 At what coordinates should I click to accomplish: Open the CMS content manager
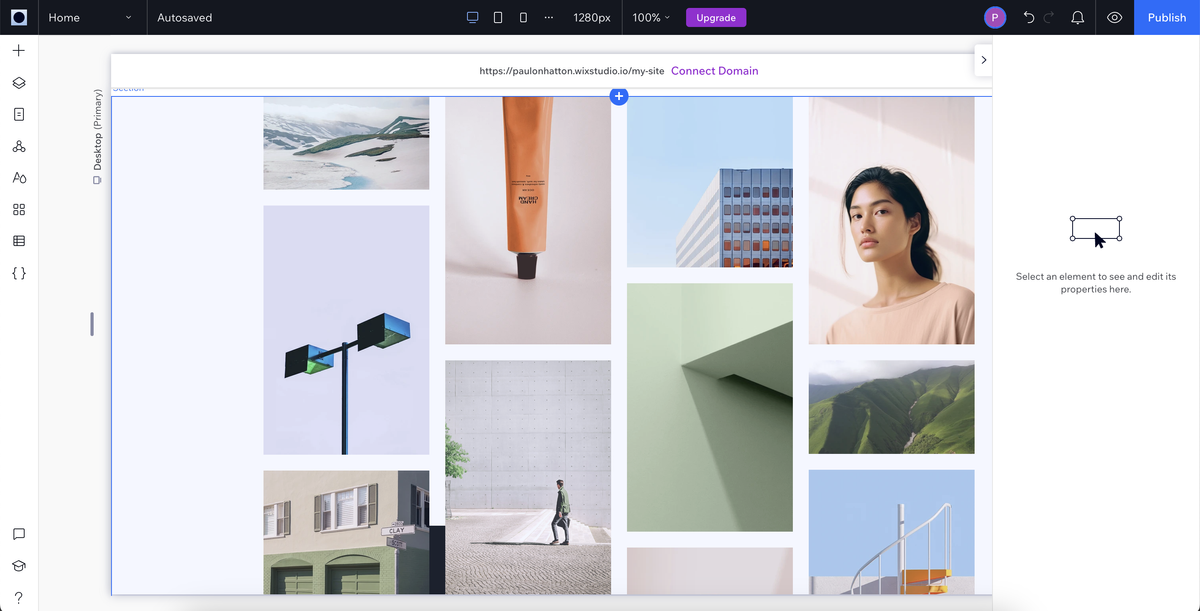[18, 240]
